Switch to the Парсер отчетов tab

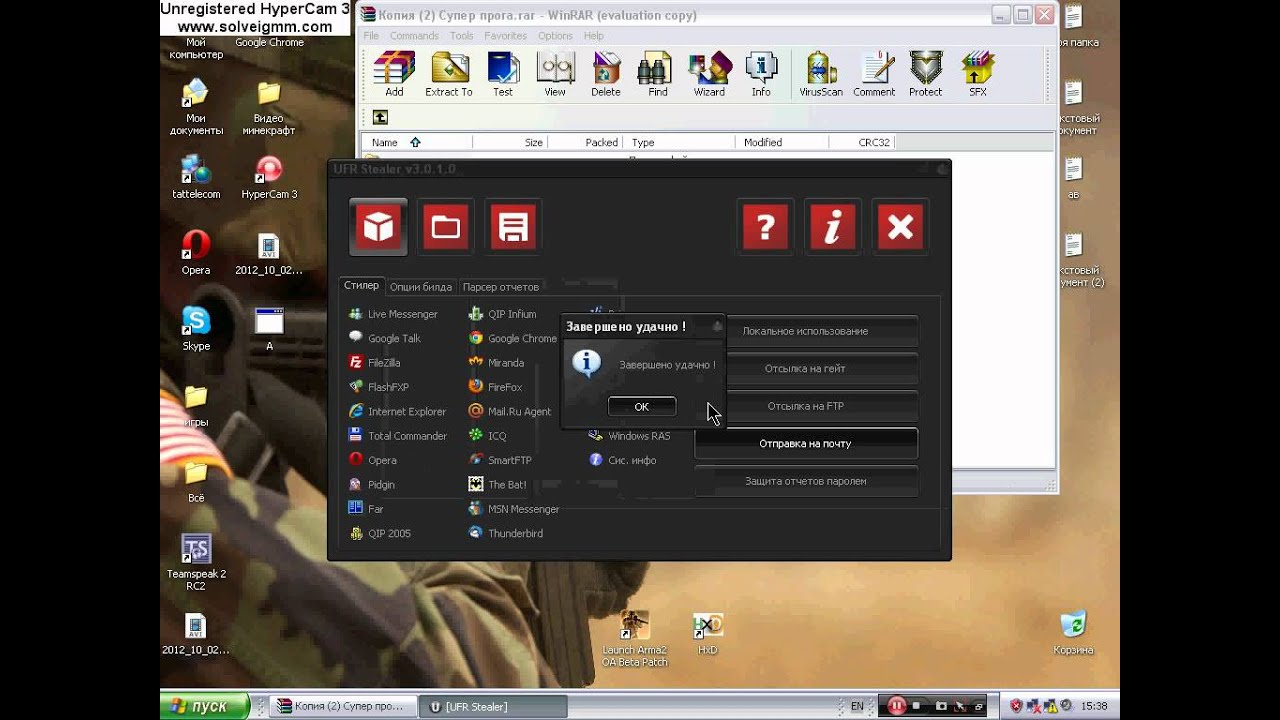point(501,287)
